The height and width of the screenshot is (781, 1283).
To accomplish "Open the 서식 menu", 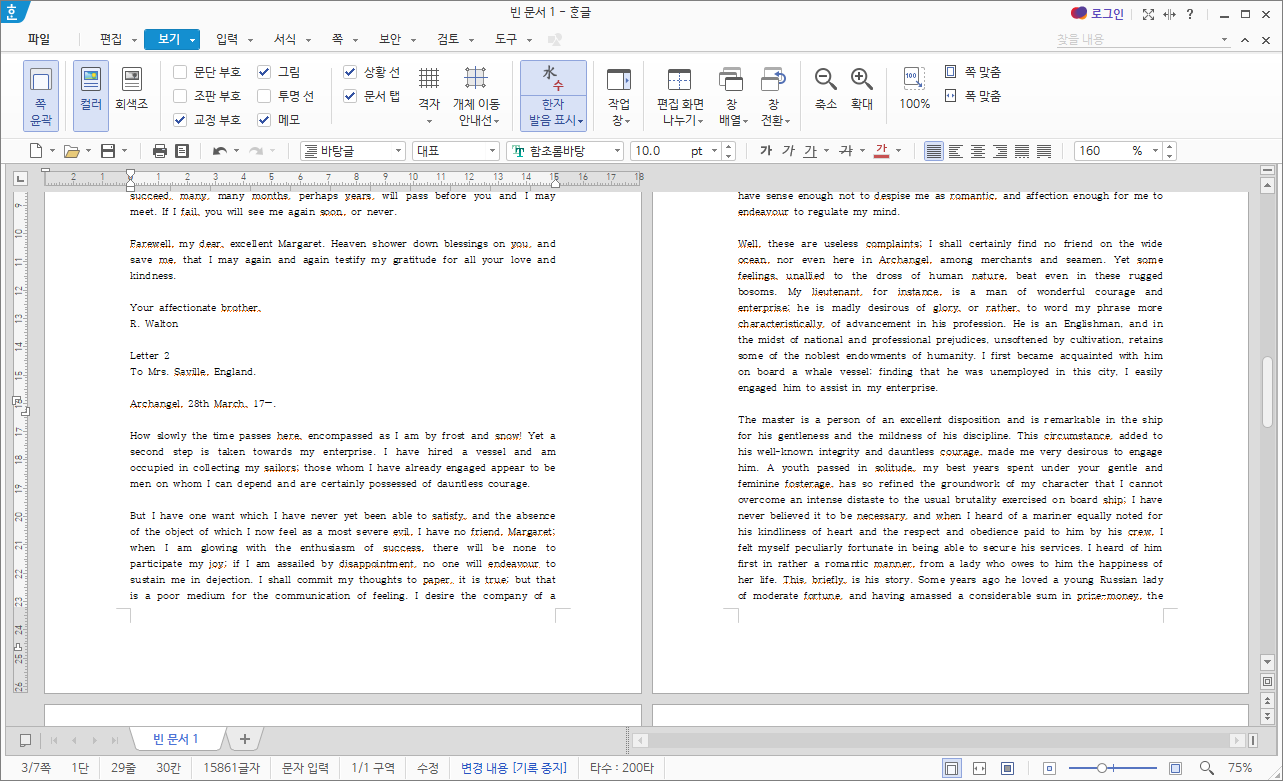I will [285, 39].
